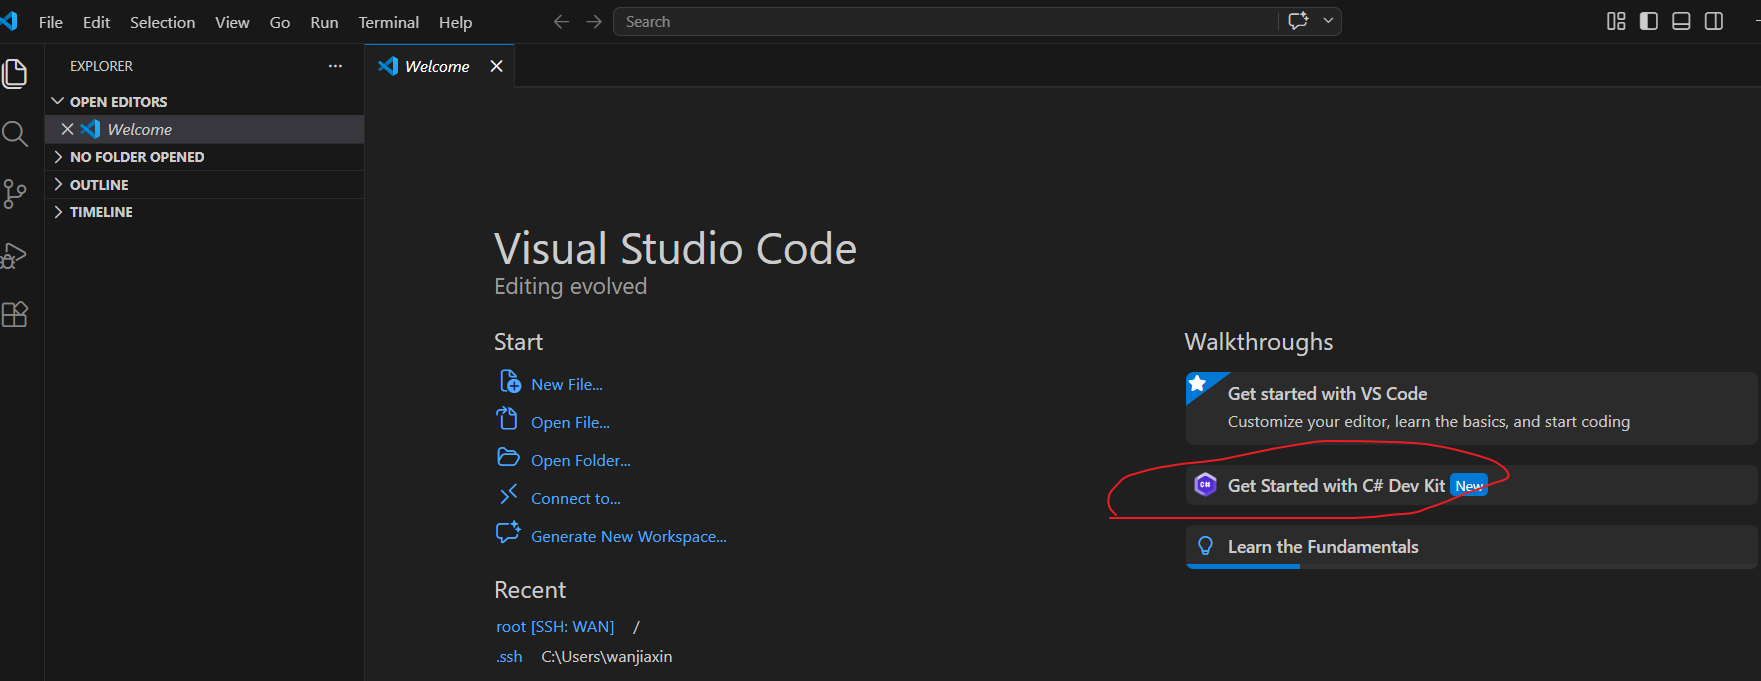Click Generate New Workspace... link
Screen dimensions: 1761x681
tap(629, 536)
